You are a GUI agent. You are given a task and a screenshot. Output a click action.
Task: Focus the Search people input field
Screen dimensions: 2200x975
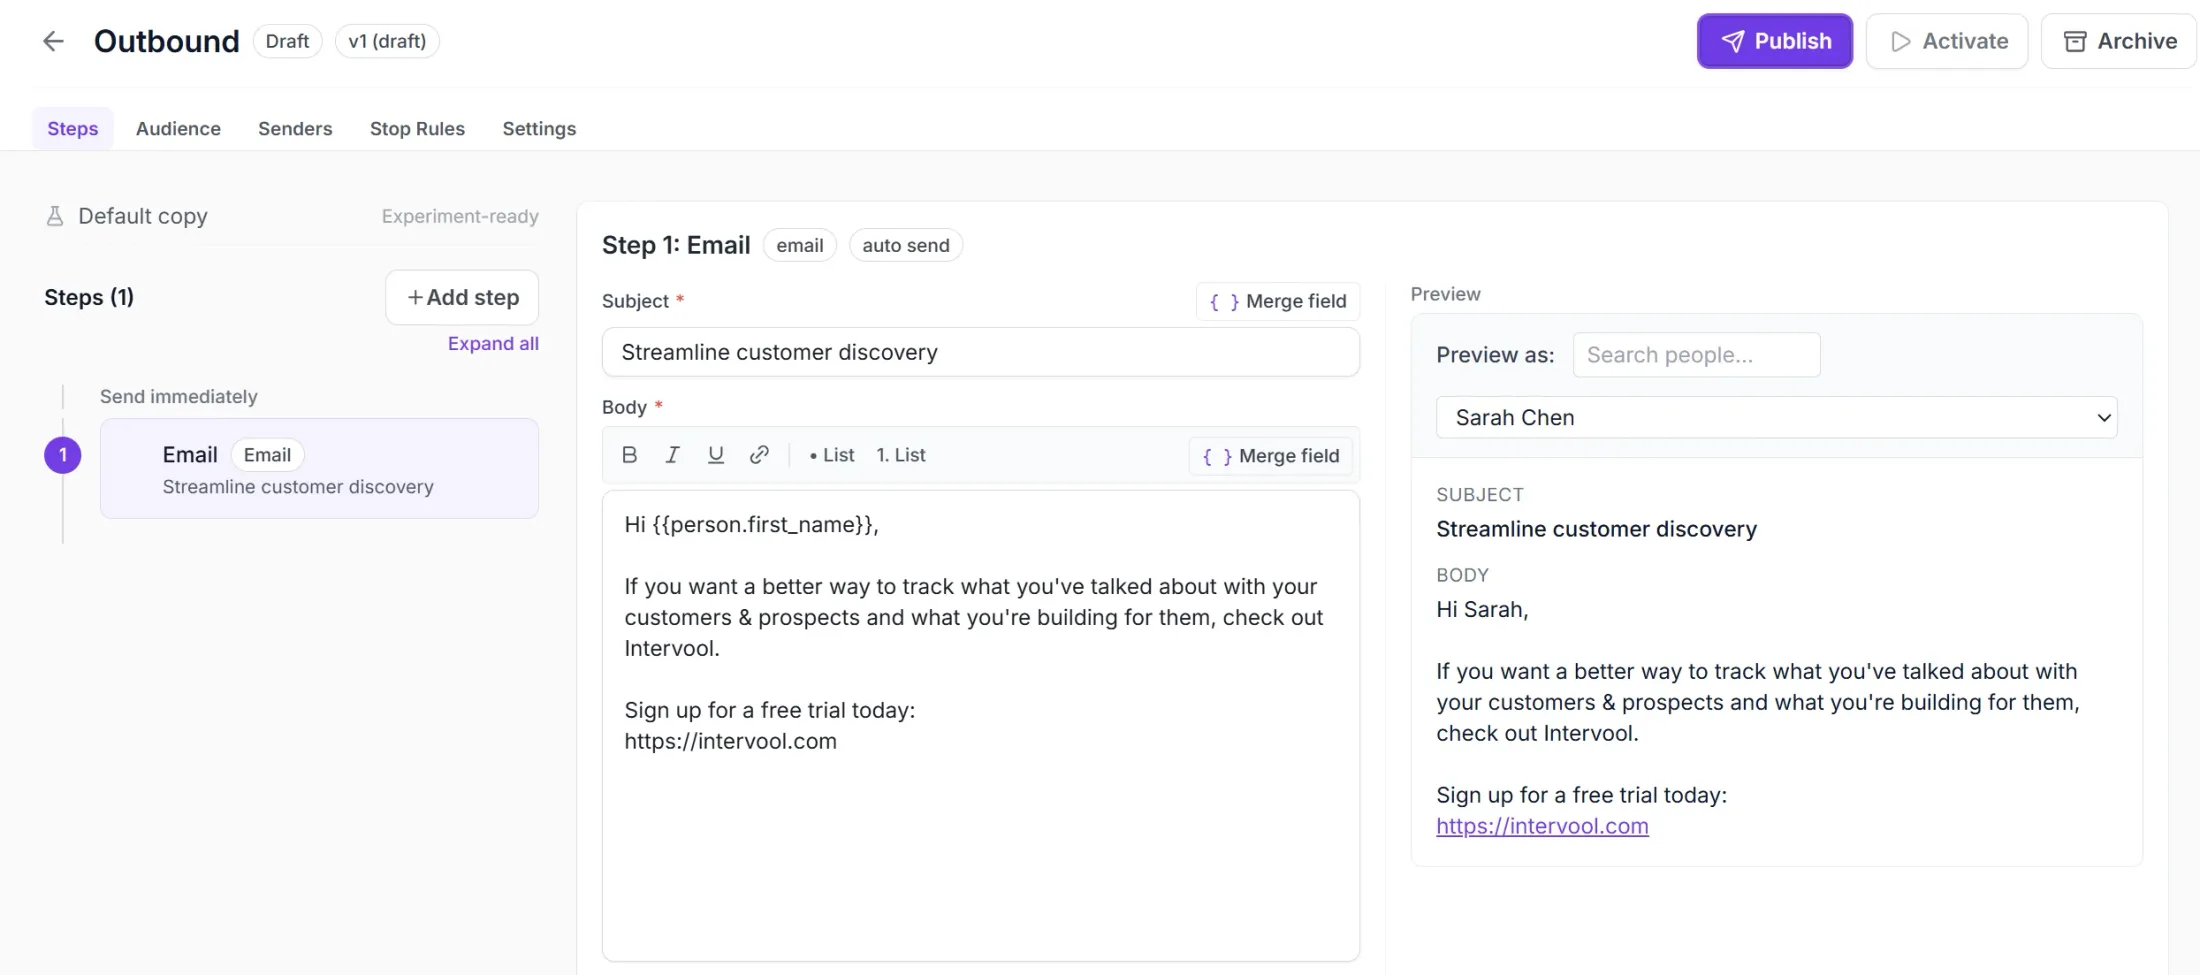click(1697, 355)
